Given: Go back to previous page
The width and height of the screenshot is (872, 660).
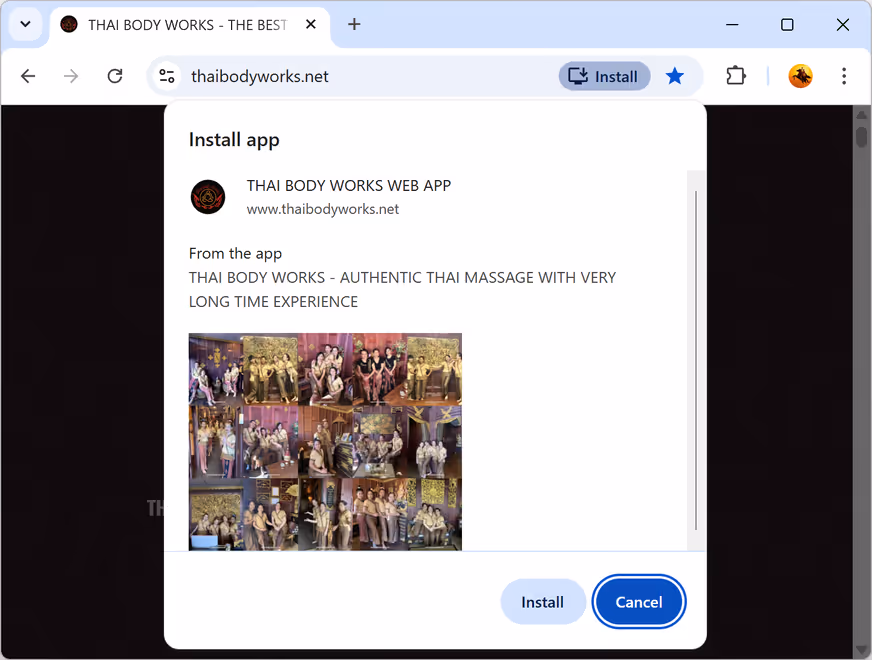Looking at the screenshot, I should click(28, 76).
